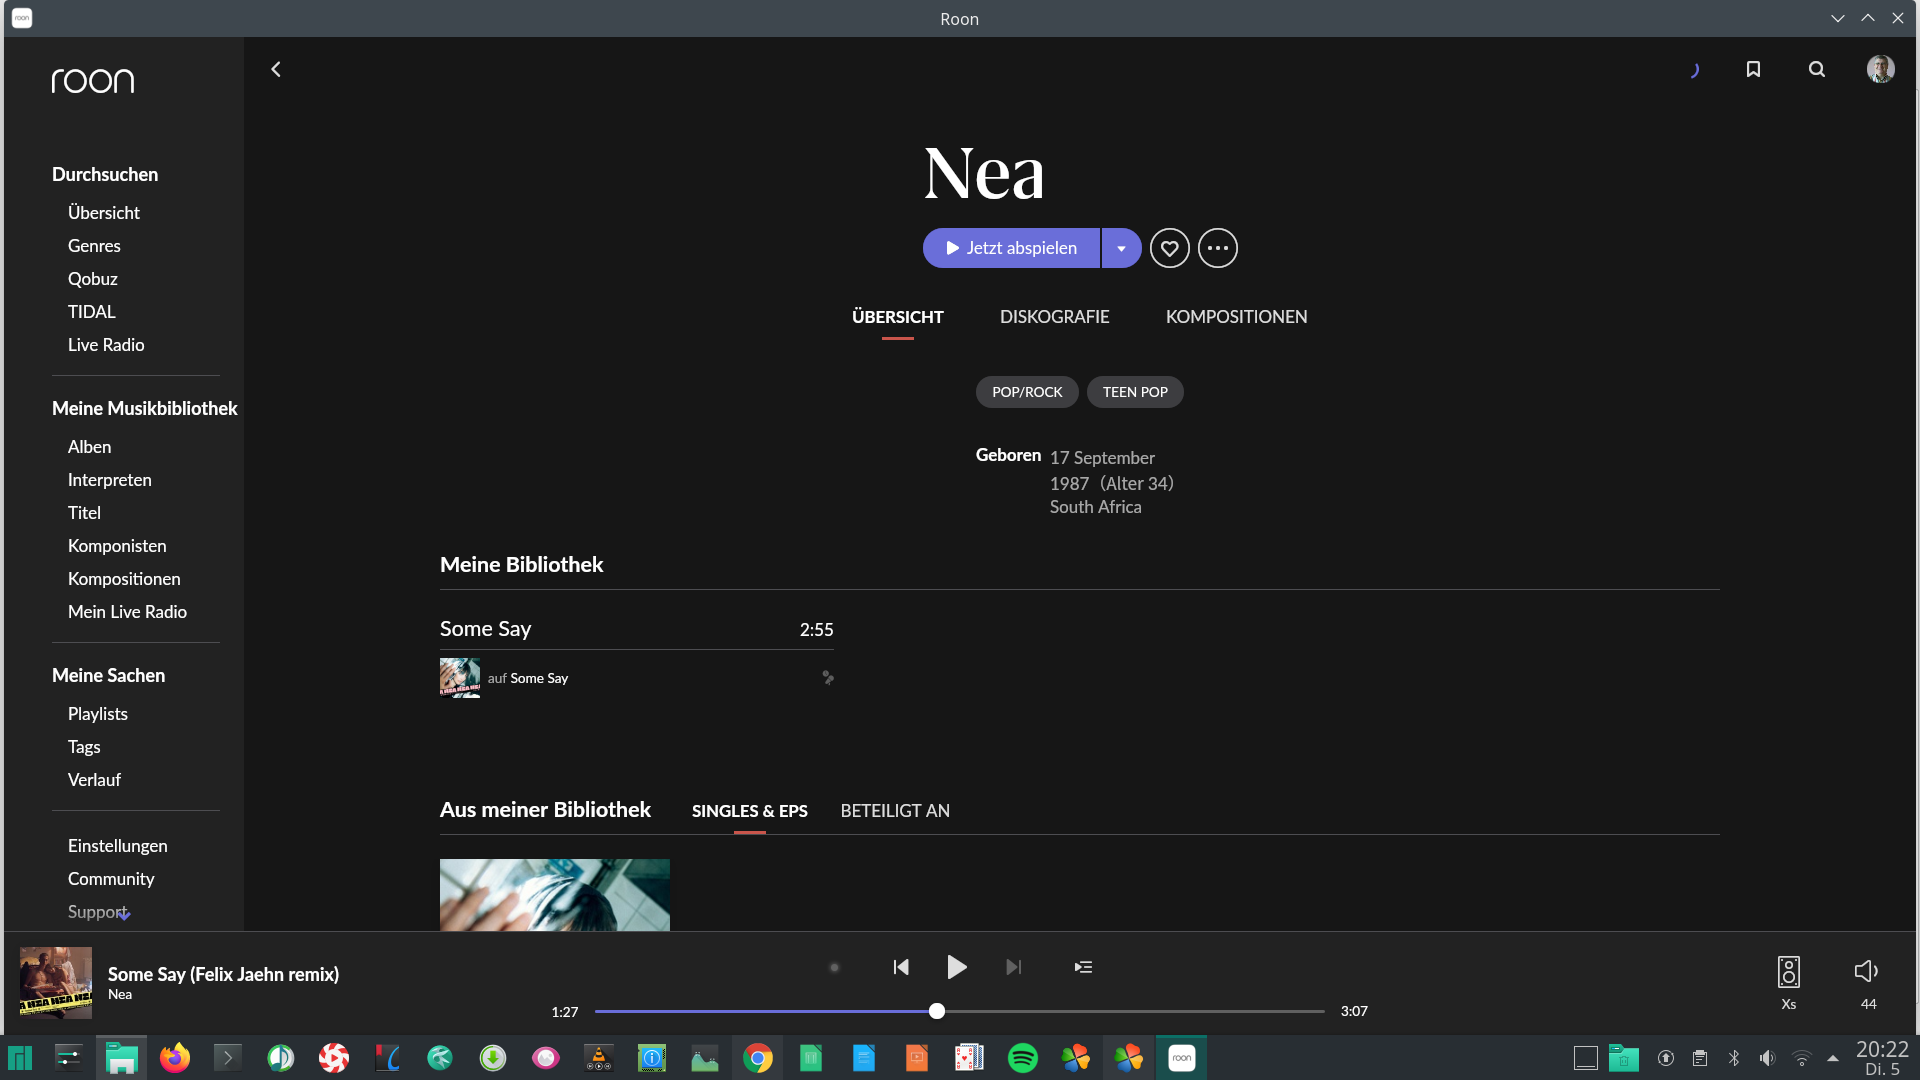Open the file manager in the taskbar
Viewport: 1920px width, 1080px height.
click(x=122, y=1058)
